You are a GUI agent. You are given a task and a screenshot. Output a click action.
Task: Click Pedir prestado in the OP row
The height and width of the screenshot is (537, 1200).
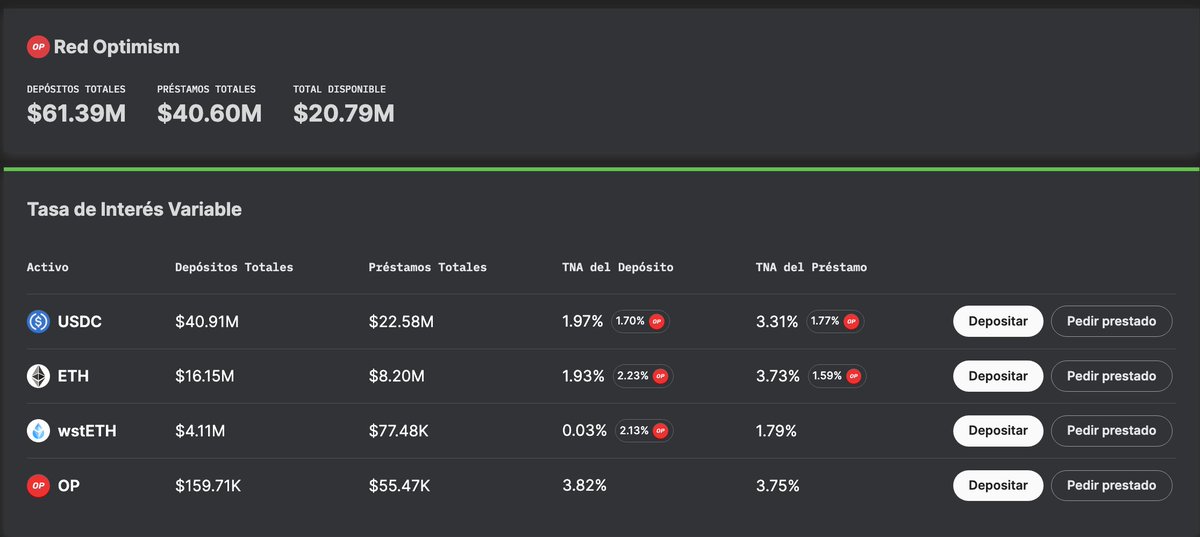coord(1111,486)
